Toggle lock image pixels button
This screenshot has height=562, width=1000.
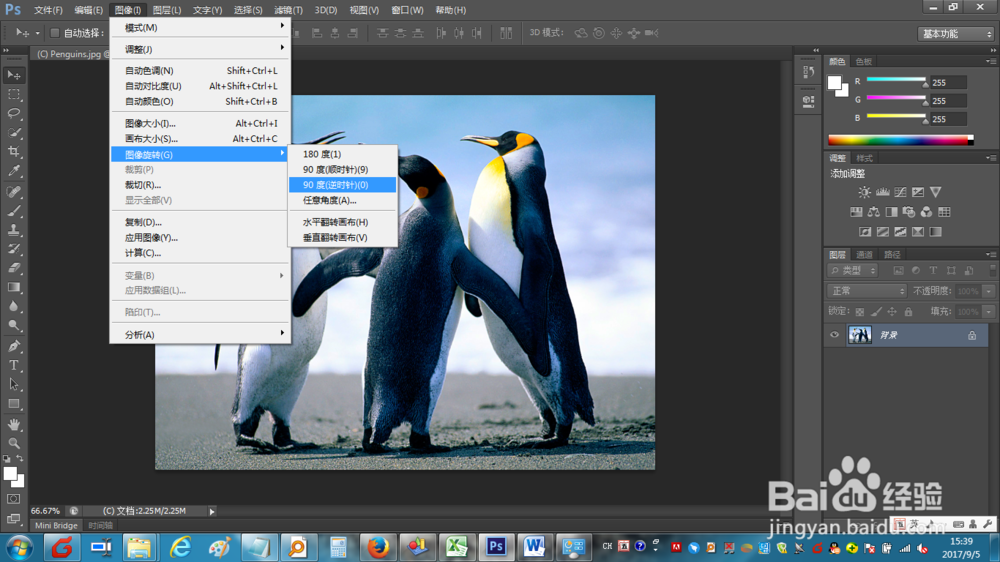click(876, 312)
